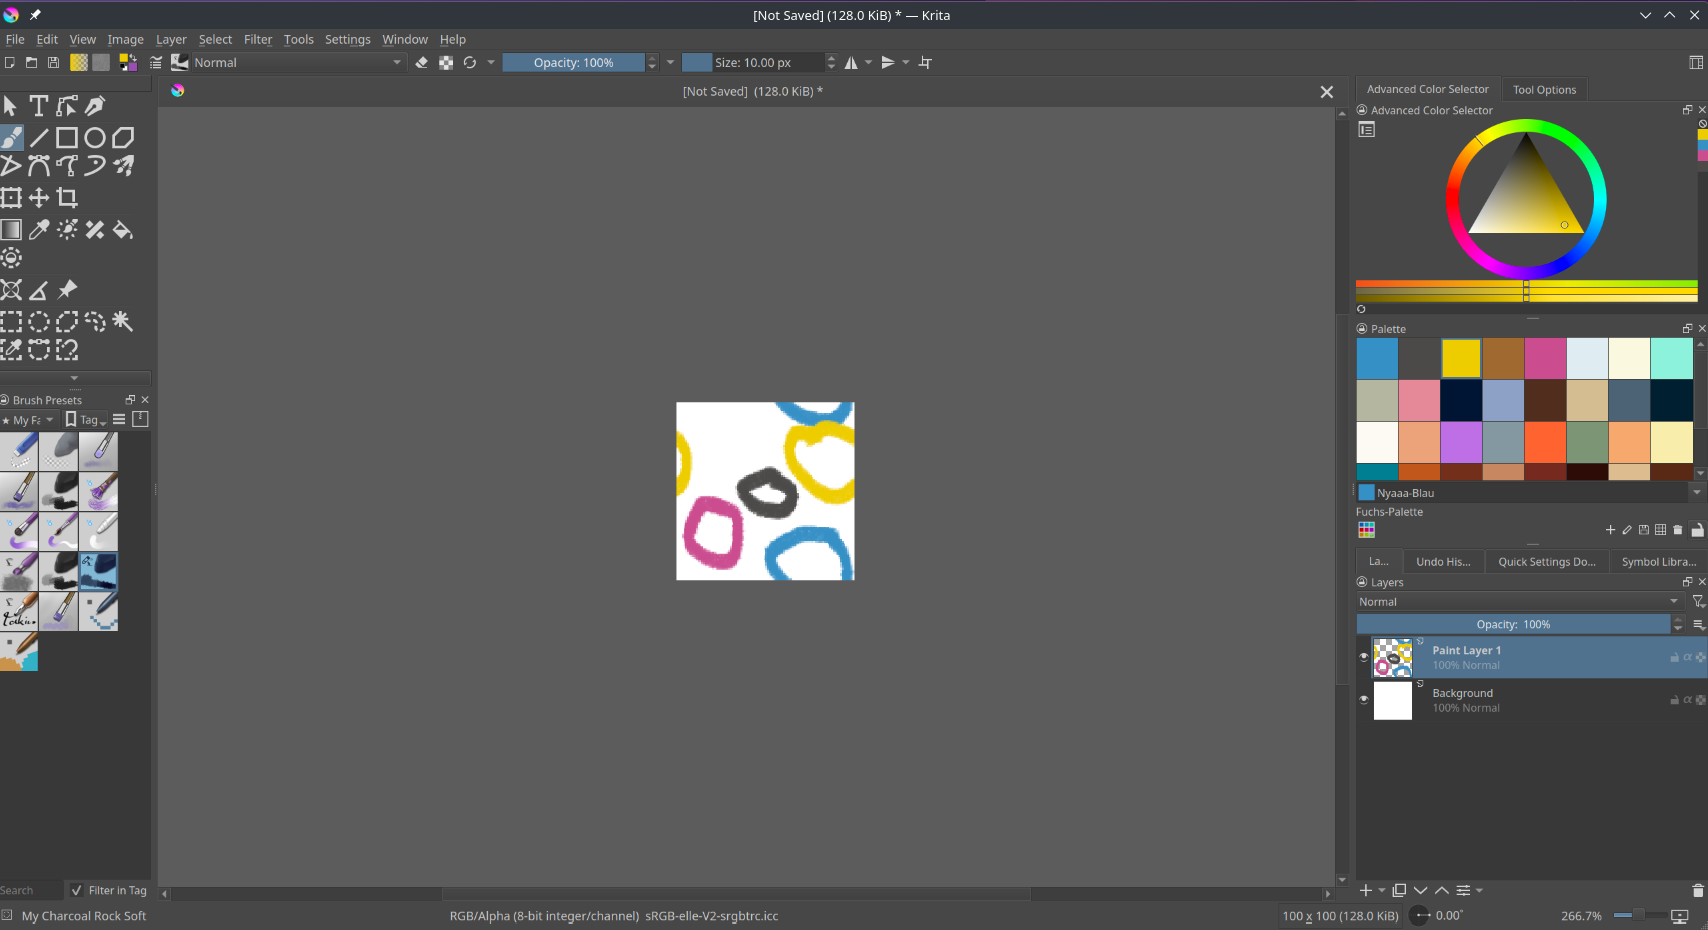Image resolution: width=1708 pixels, height=930 pixels.
Task: Select the Paint Layer 1 thumbnail
Action: (x=1393, y=658)
